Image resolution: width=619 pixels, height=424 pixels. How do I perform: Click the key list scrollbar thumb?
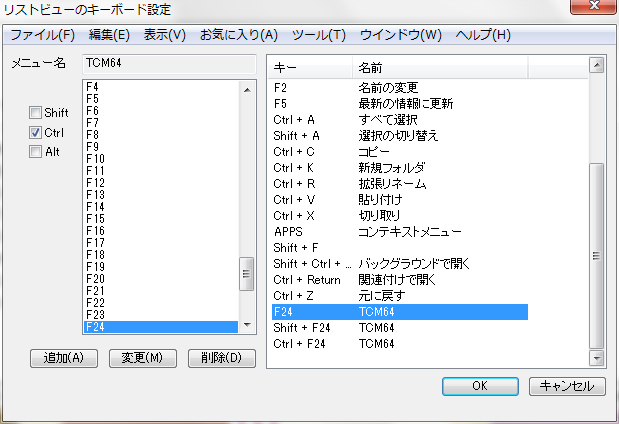pos(247,274)
